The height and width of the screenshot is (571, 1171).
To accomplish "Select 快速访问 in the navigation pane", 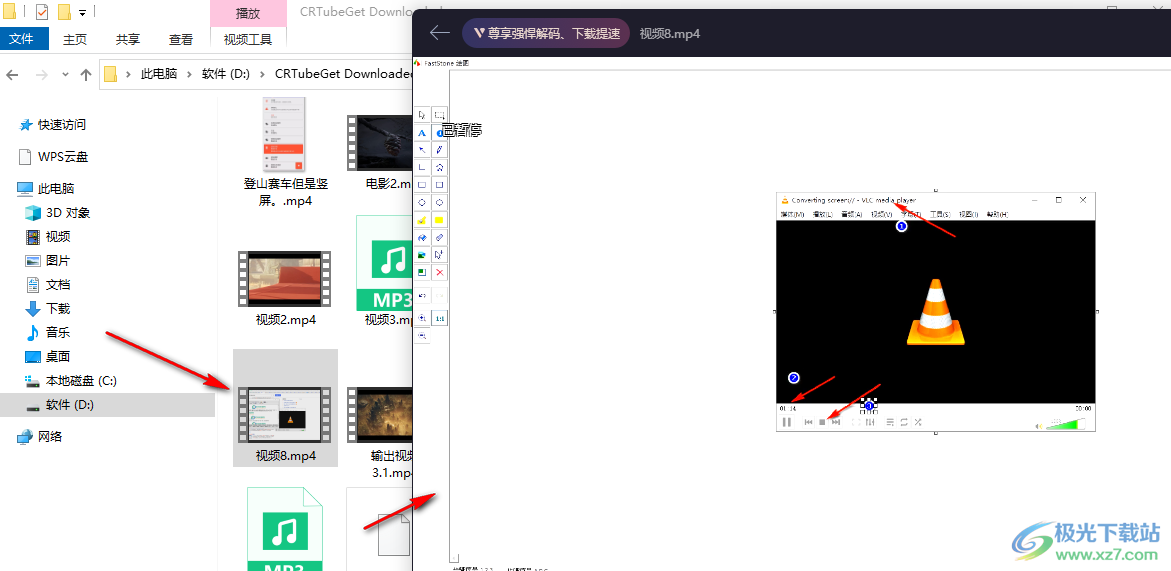I will click(52, 125).
